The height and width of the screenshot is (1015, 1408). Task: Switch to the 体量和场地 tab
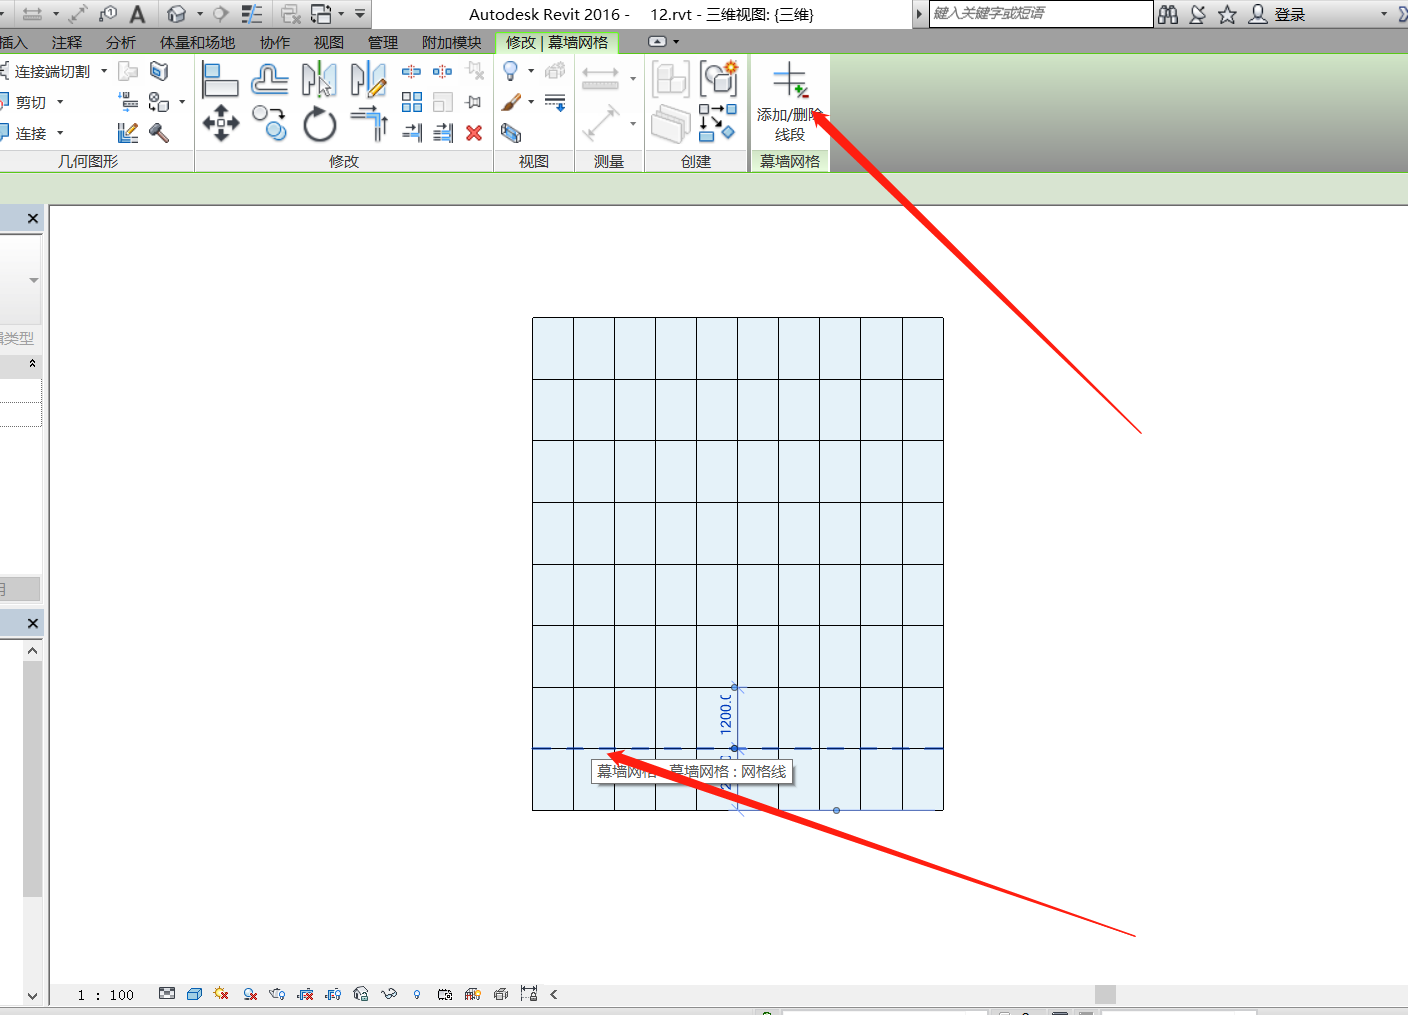coord(197,43)
